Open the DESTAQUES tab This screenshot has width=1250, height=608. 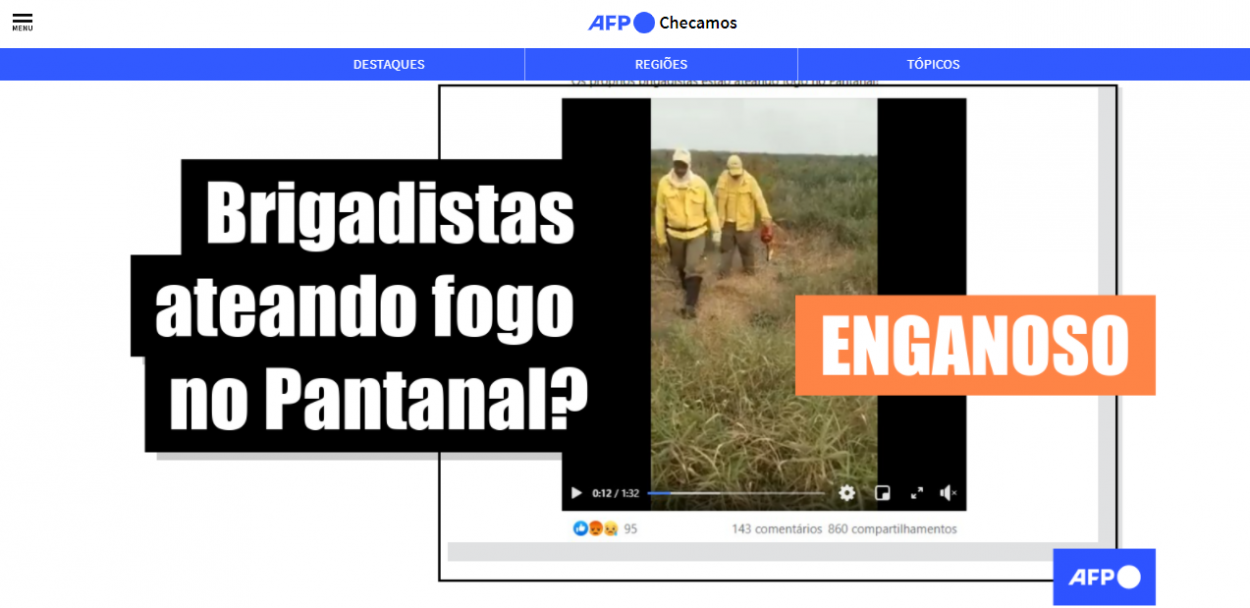(x=388, y=64)
